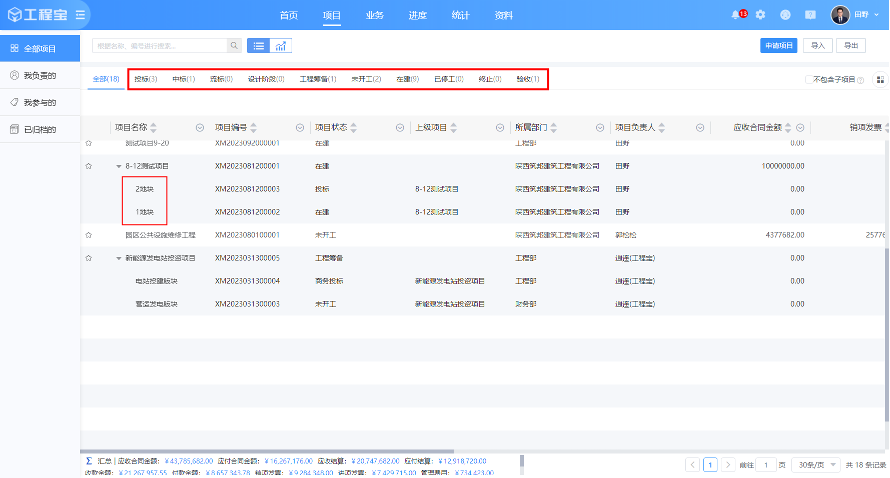Sort by 应收合同金额 column arrows
Image resolution: width=890 pixels, height=478 pixels.
[x=788, y=128]
